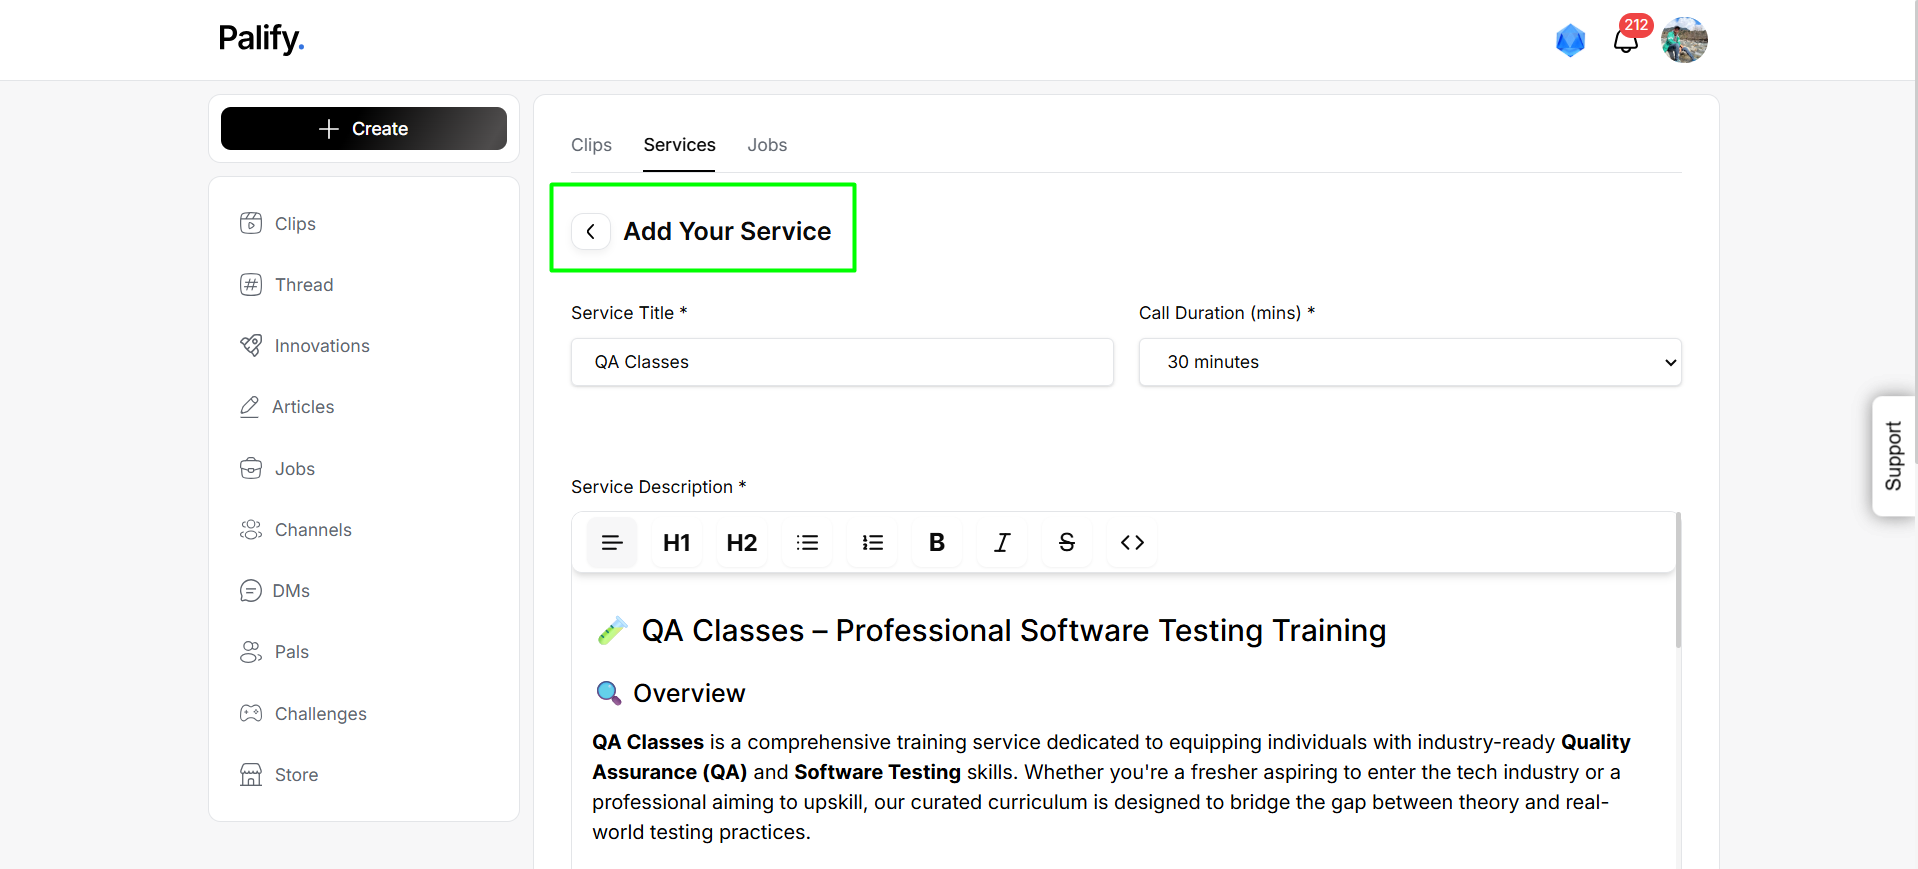Open Store in the sidebar
The image size is (1918, 869).
coord(279,775)
